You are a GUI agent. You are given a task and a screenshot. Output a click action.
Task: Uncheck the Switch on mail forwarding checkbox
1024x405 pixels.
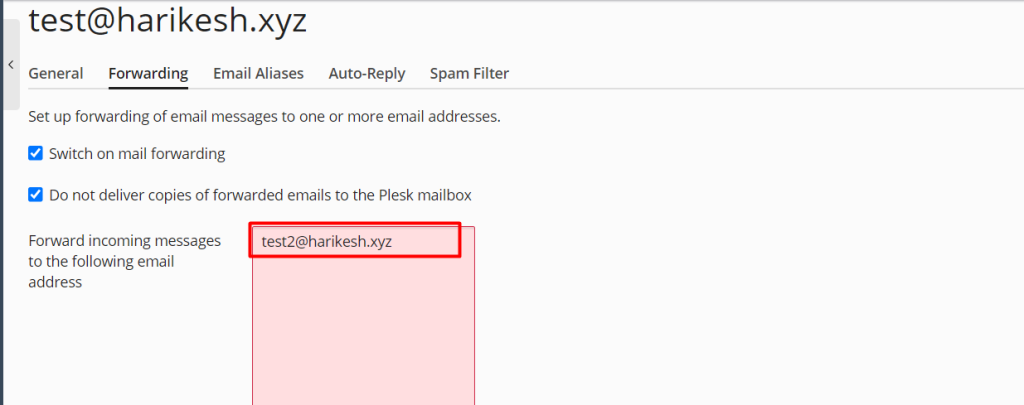tap(35, 154)
